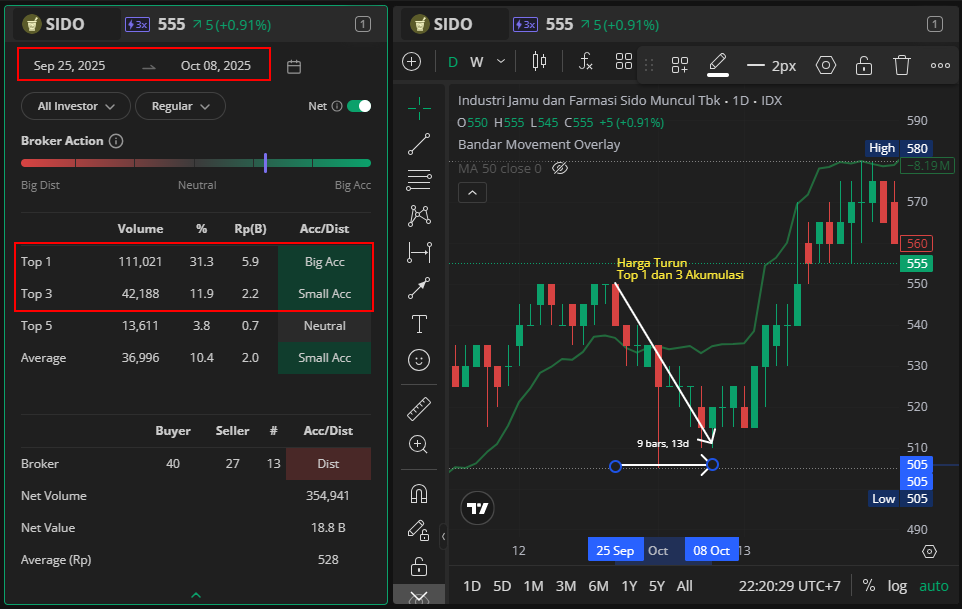Click the left endpoint handle of date range
This screenshot has width=962, height=609.
(x=615, y=466)
